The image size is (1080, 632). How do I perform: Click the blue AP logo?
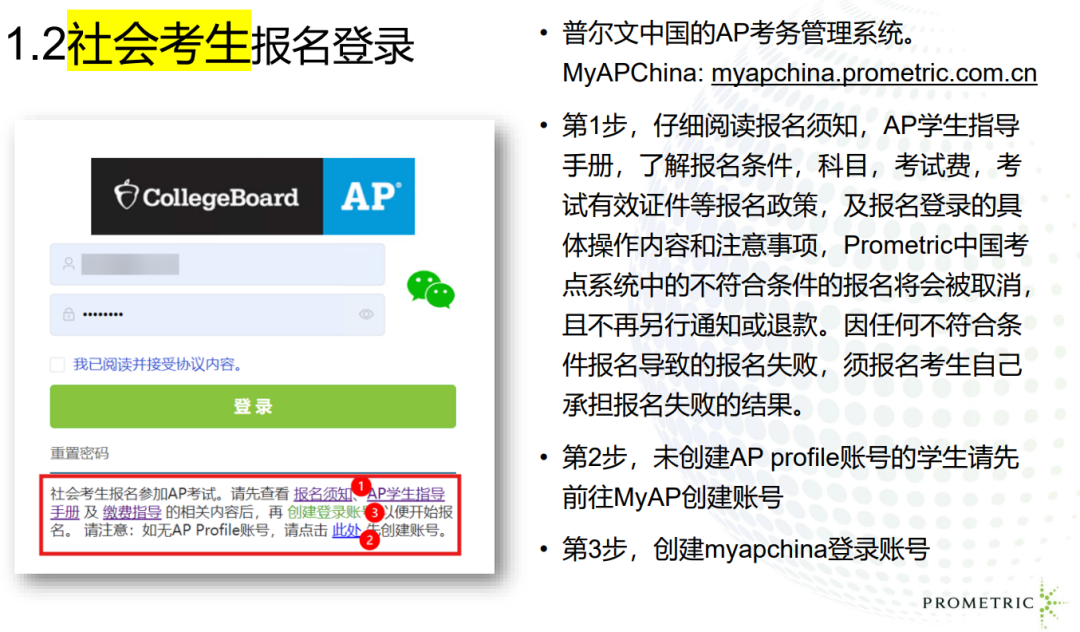(369, 196)
